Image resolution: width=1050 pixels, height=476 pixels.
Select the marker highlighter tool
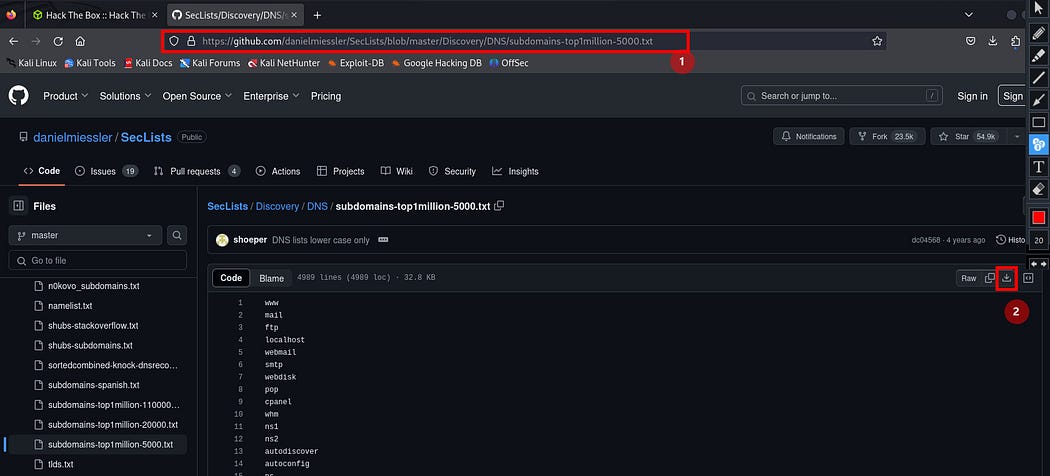[x=1039, y=54]
